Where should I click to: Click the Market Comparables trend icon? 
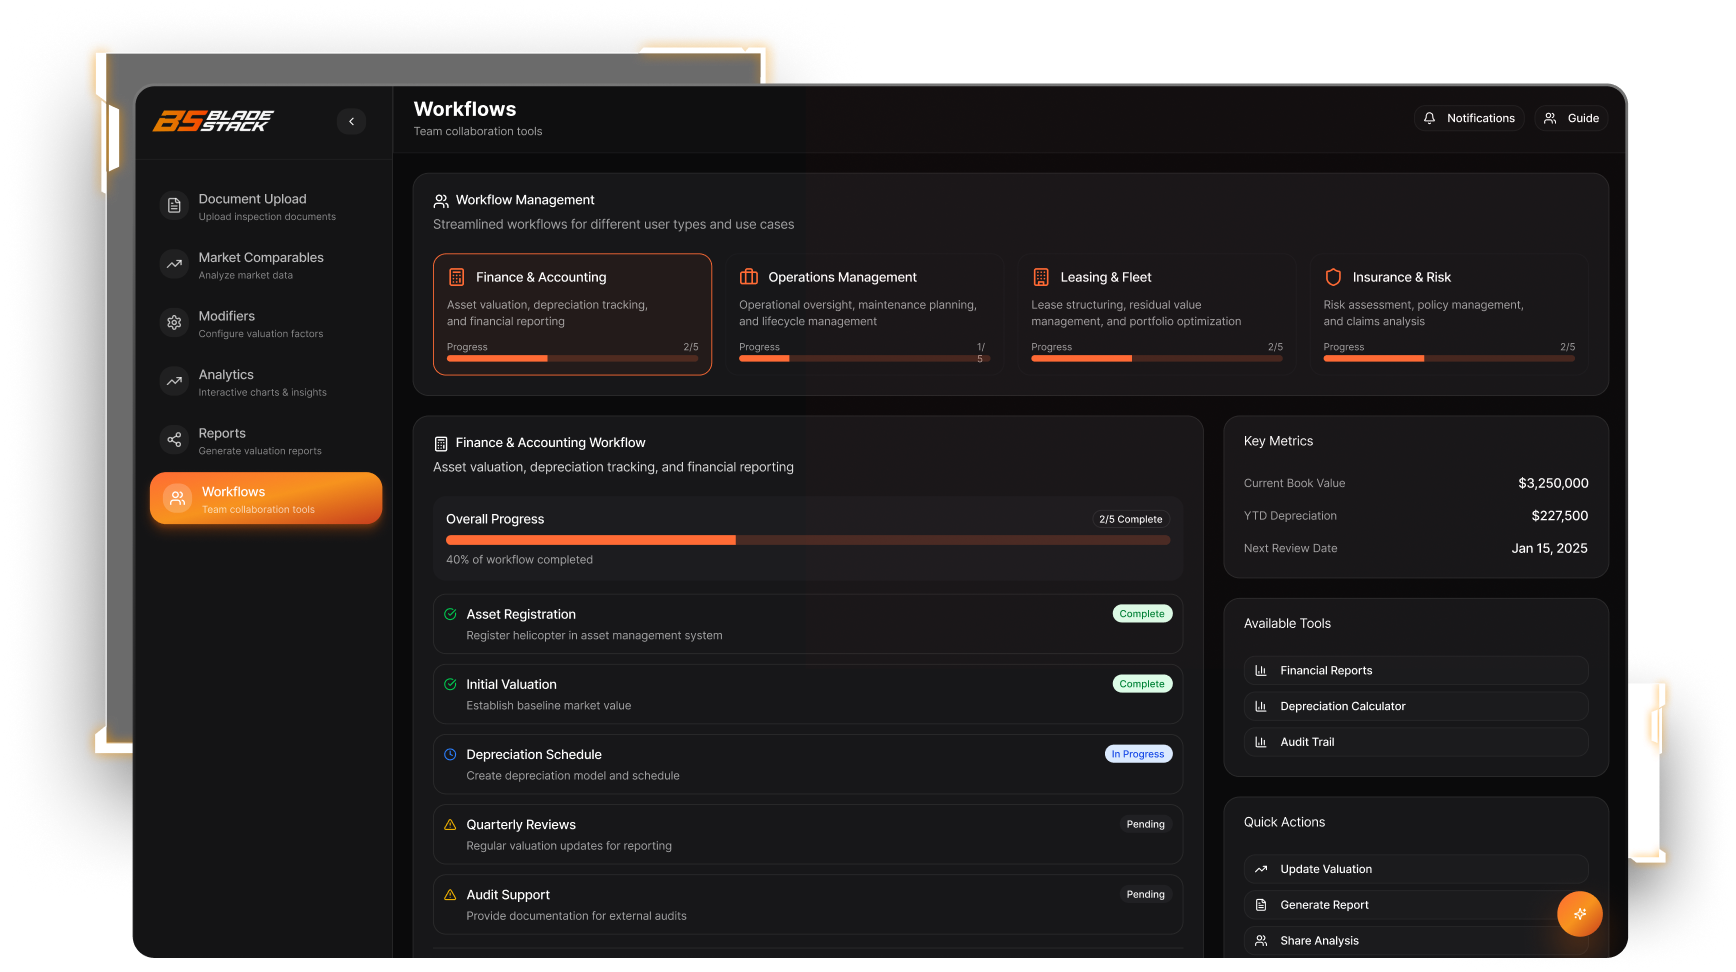click(x=174, y=264)
